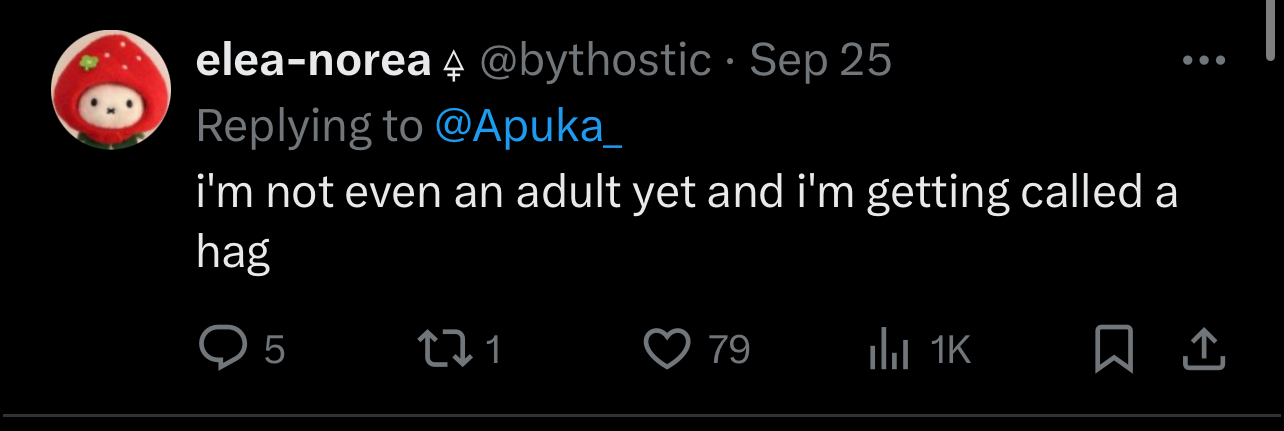This screenshot has width=1284, height=431.
Task: Click the strawberry hat profile avatar
Action: coord(111,90)
